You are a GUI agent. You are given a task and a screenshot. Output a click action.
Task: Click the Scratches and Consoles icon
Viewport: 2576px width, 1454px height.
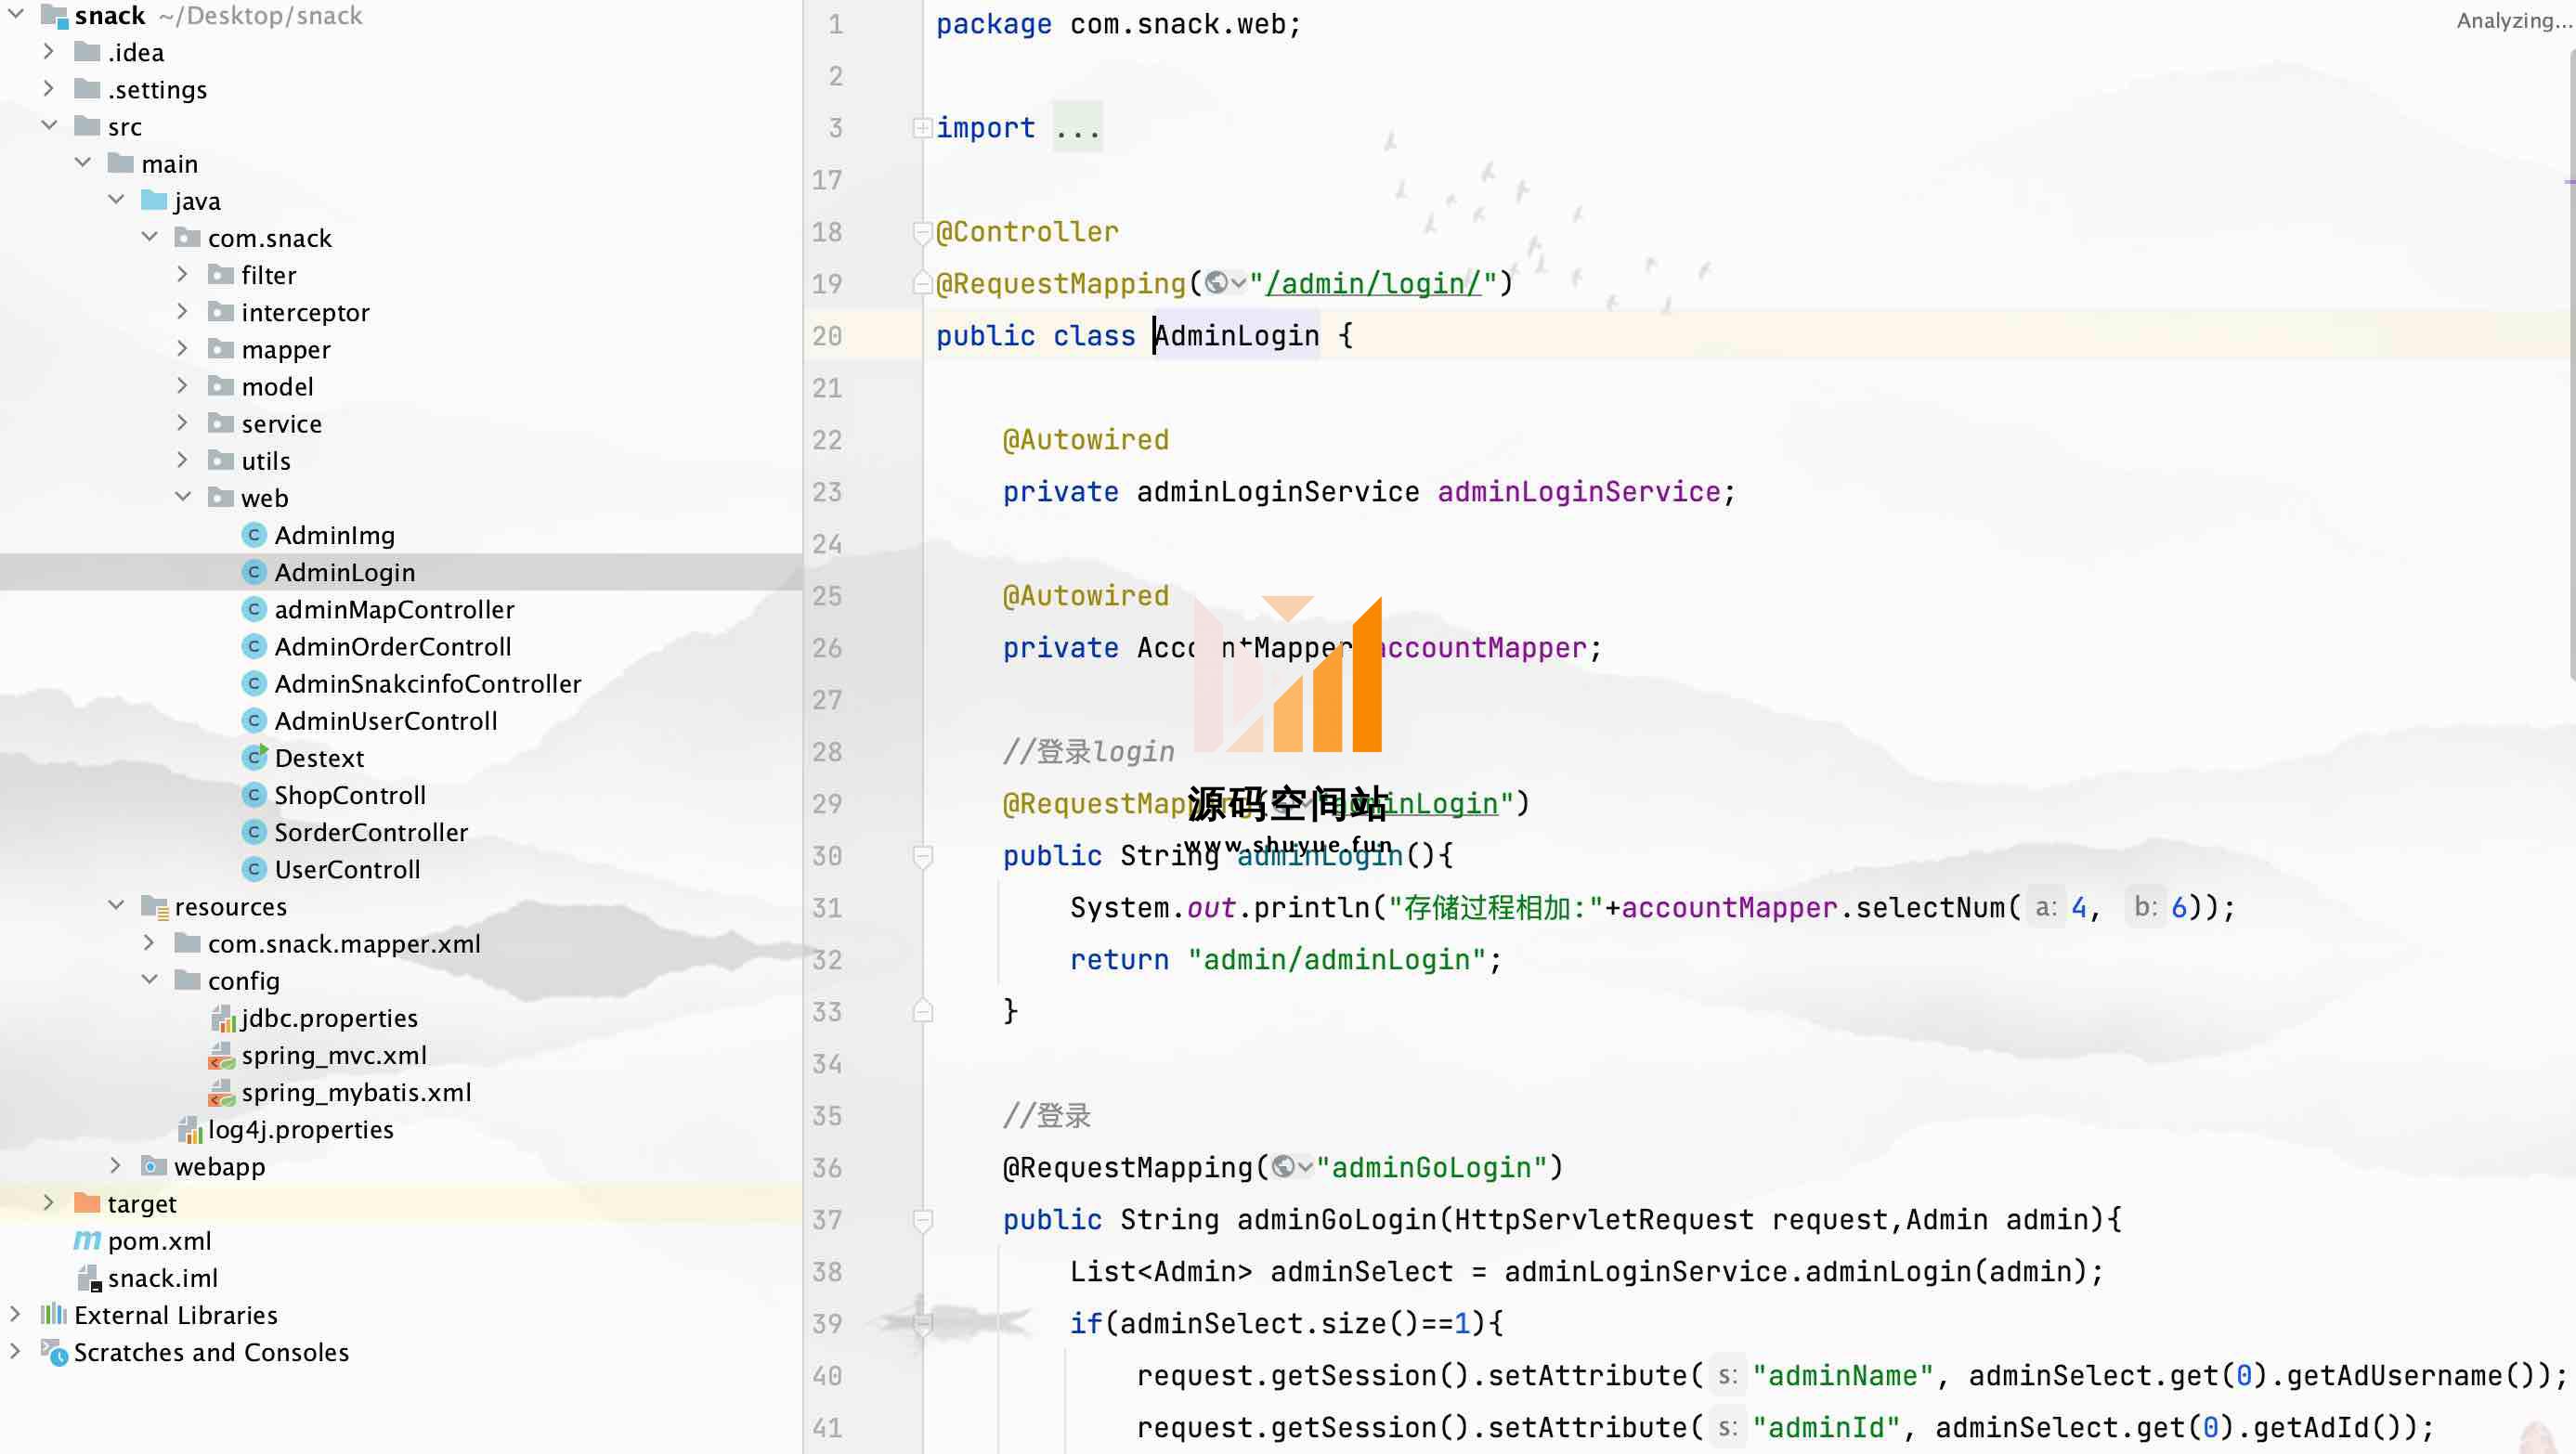(54, 1352)
